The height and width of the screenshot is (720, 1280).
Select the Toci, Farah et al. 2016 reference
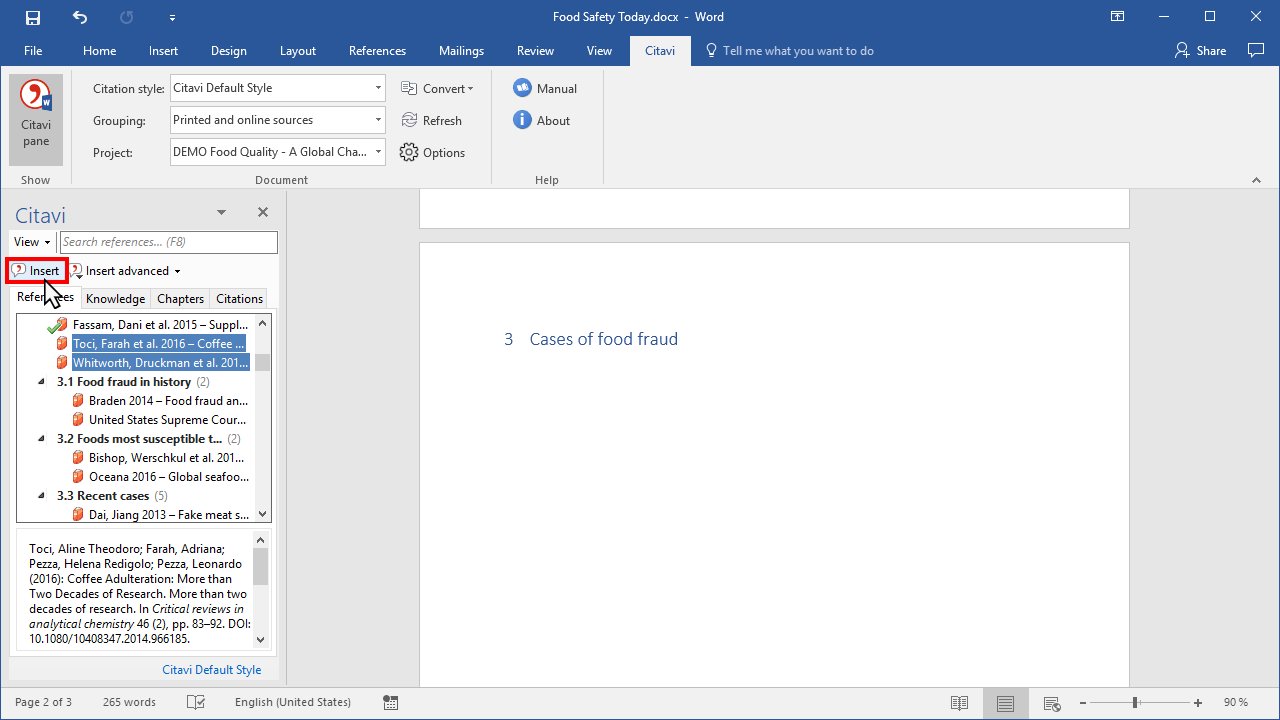pyautogui.click(x=160, y=344)
